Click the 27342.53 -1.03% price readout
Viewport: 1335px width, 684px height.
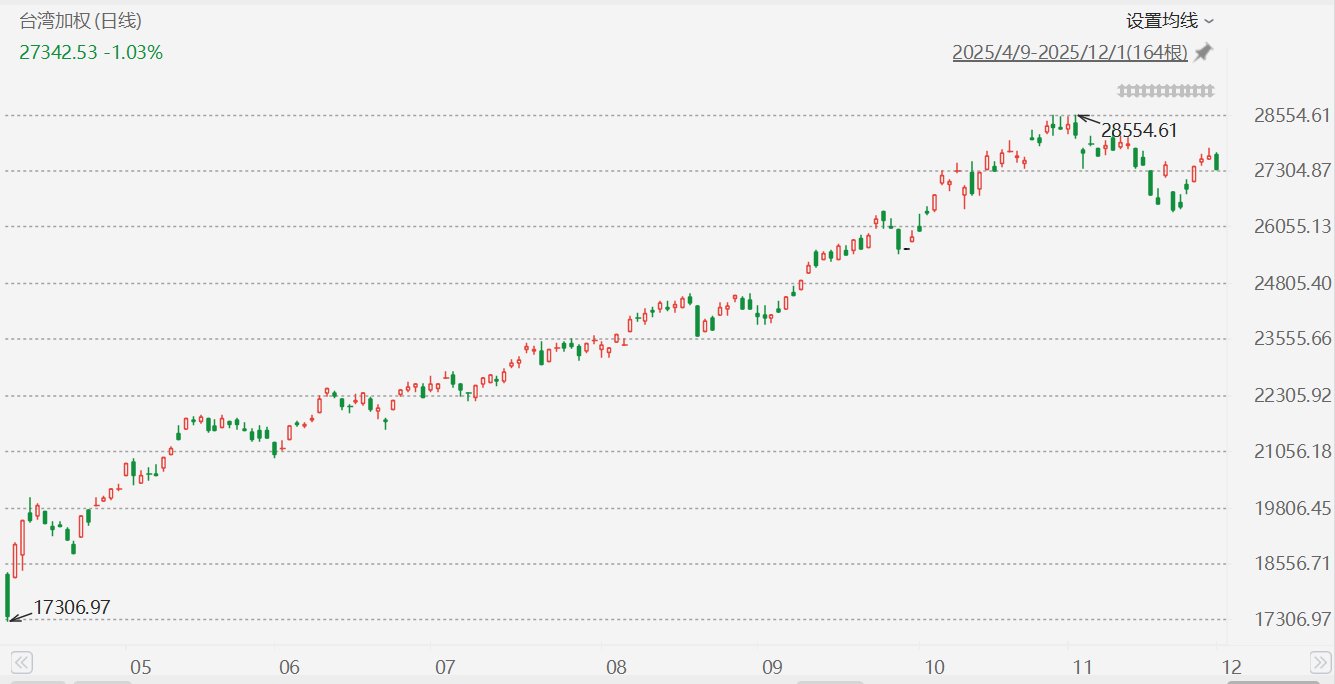[91, 52]
